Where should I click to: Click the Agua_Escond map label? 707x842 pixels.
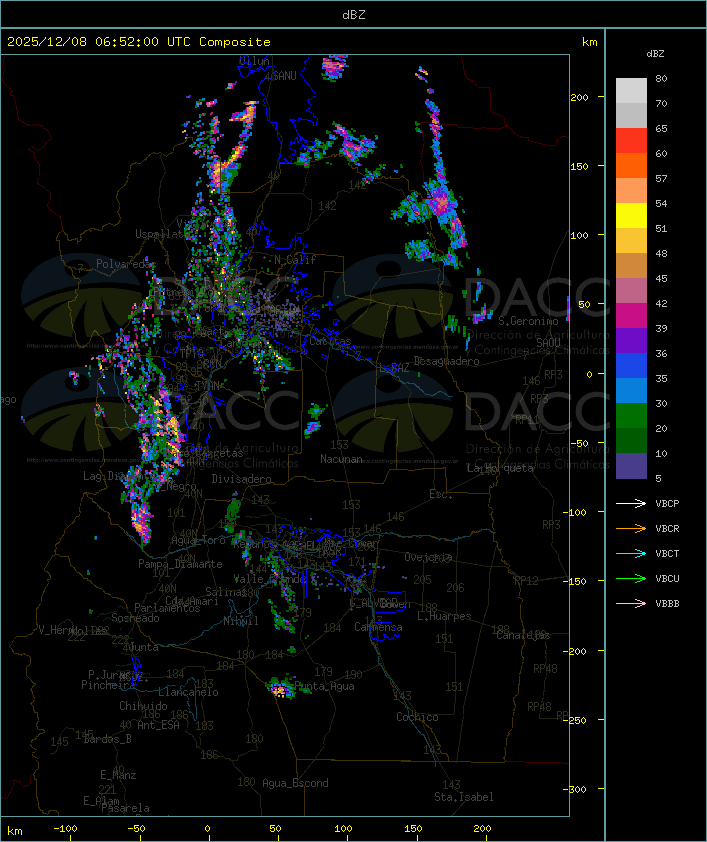click(x=295, y=783)
